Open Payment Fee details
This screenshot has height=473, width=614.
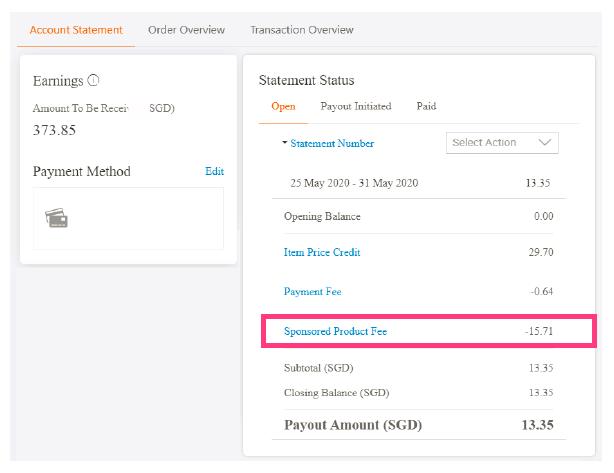tap(313, 292)
